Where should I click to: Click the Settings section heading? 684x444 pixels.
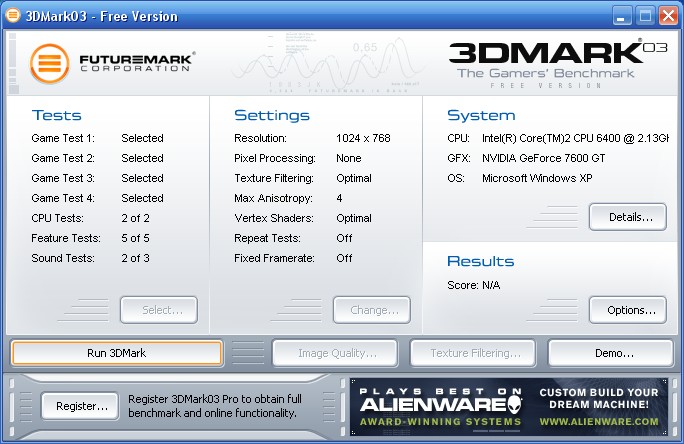272,115
